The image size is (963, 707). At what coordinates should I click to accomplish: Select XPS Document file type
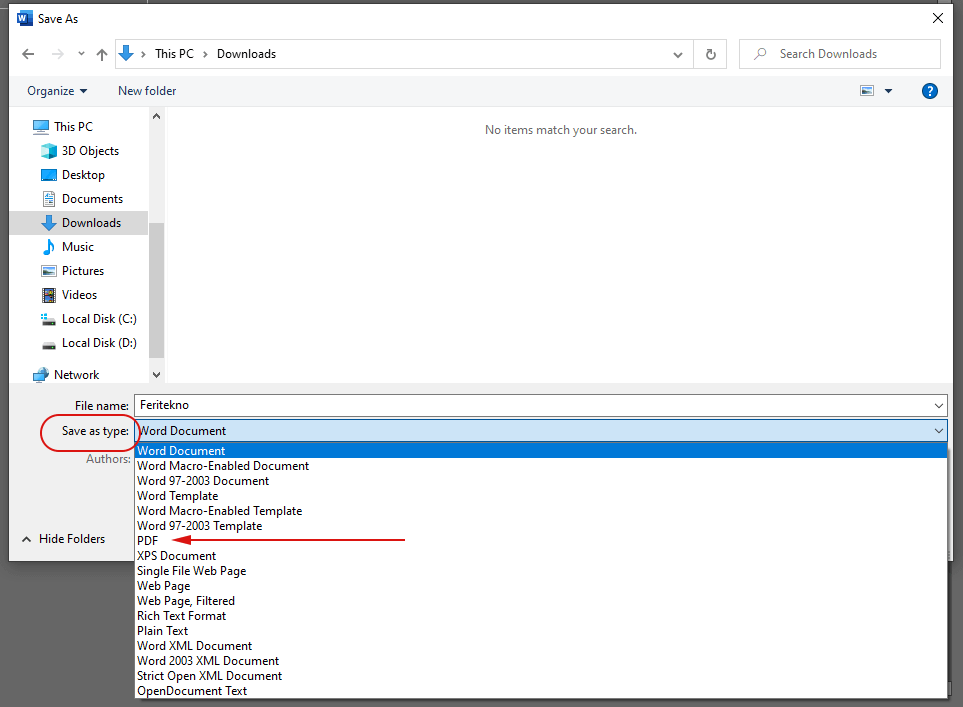tap(541, 556)
